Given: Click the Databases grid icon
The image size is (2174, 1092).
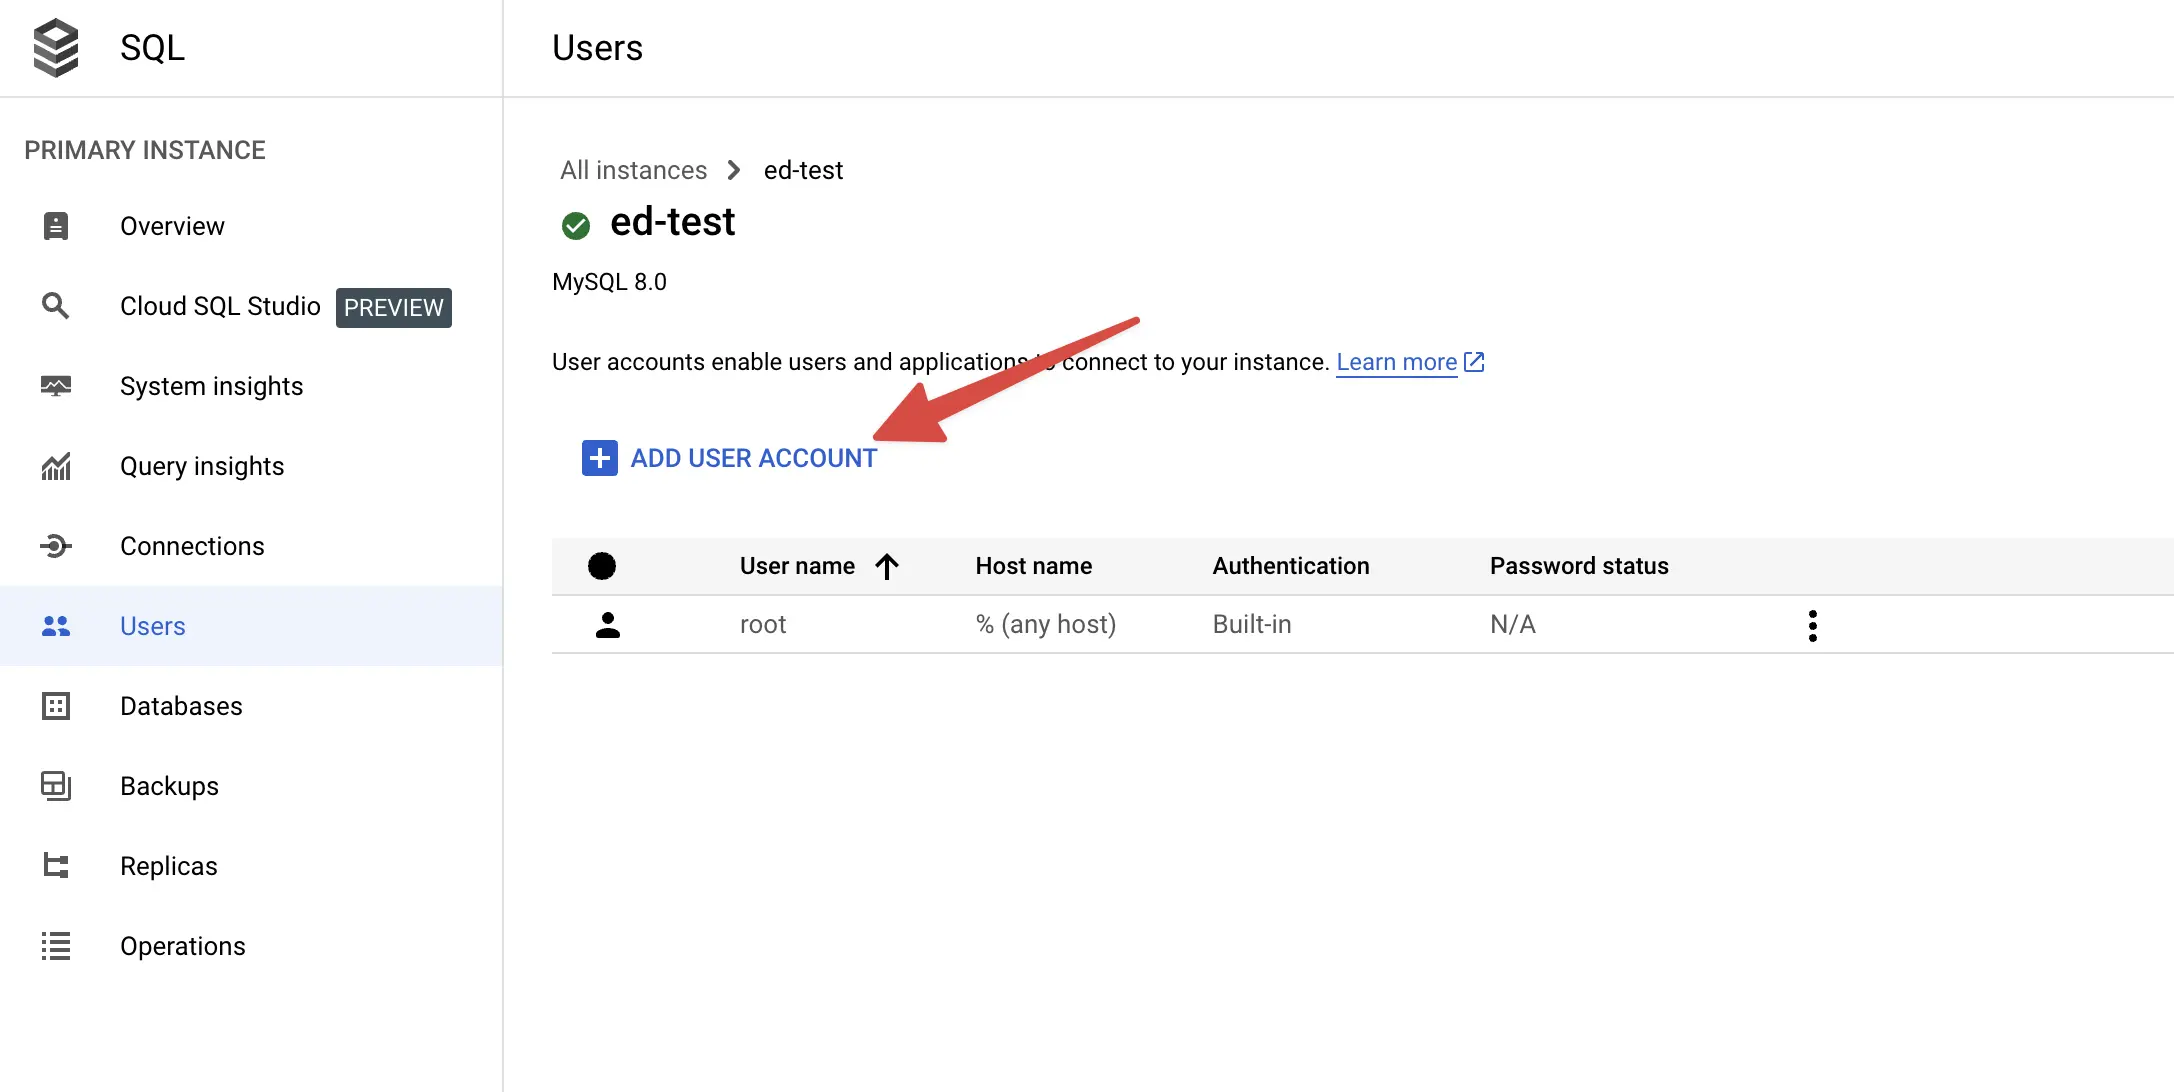Looking at the screenshot, I should click(x=56, y=706).
